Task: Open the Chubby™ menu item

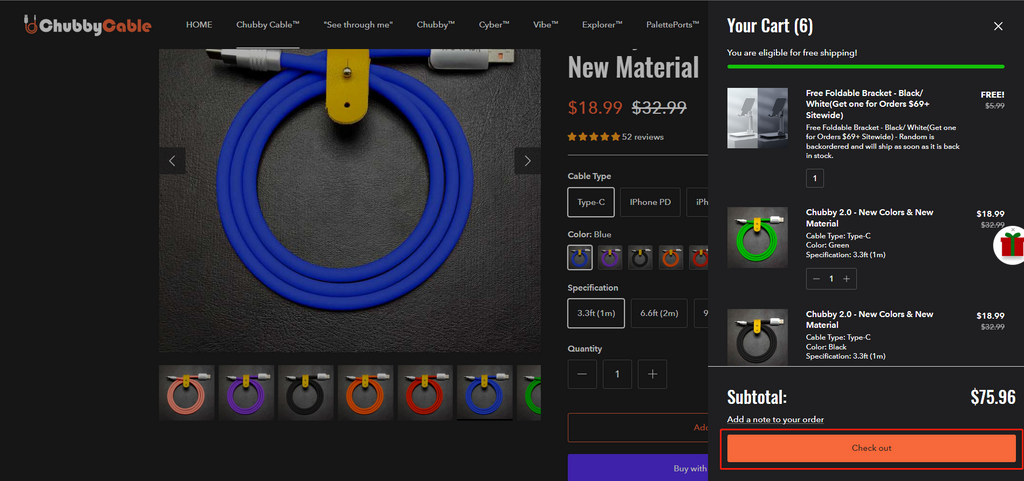Action: 436,25
